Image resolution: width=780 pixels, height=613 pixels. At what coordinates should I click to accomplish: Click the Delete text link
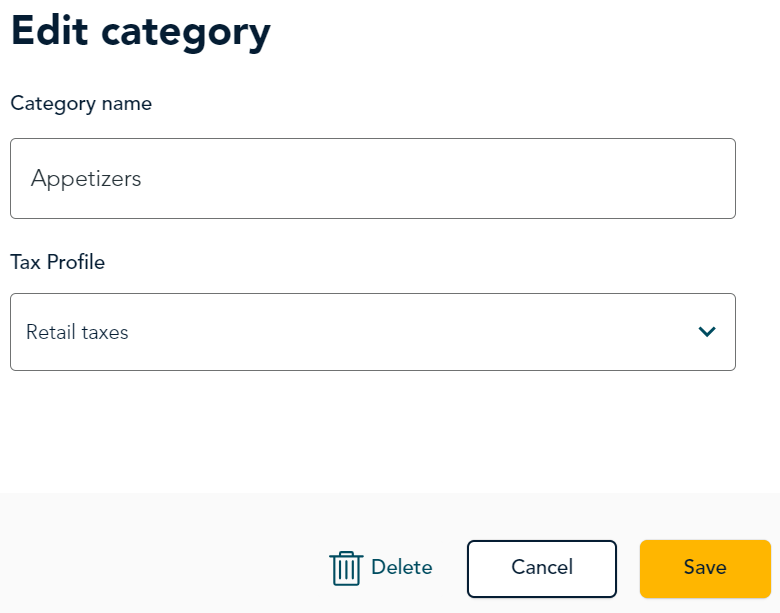(x=401, y=567)
